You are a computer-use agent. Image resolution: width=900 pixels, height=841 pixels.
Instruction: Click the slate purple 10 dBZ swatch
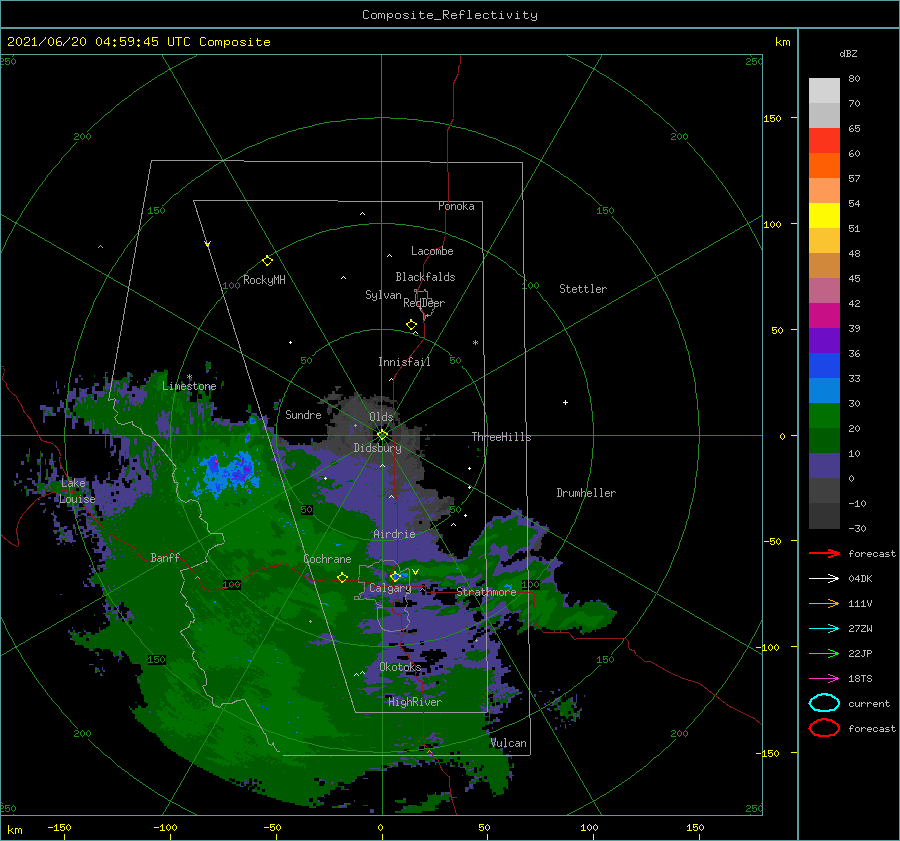click(x=824, y=466)
